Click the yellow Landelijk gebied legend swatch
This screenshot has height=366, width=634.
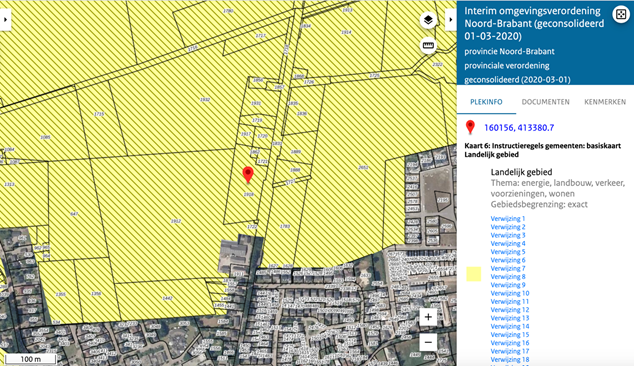(x=473, y=274)
